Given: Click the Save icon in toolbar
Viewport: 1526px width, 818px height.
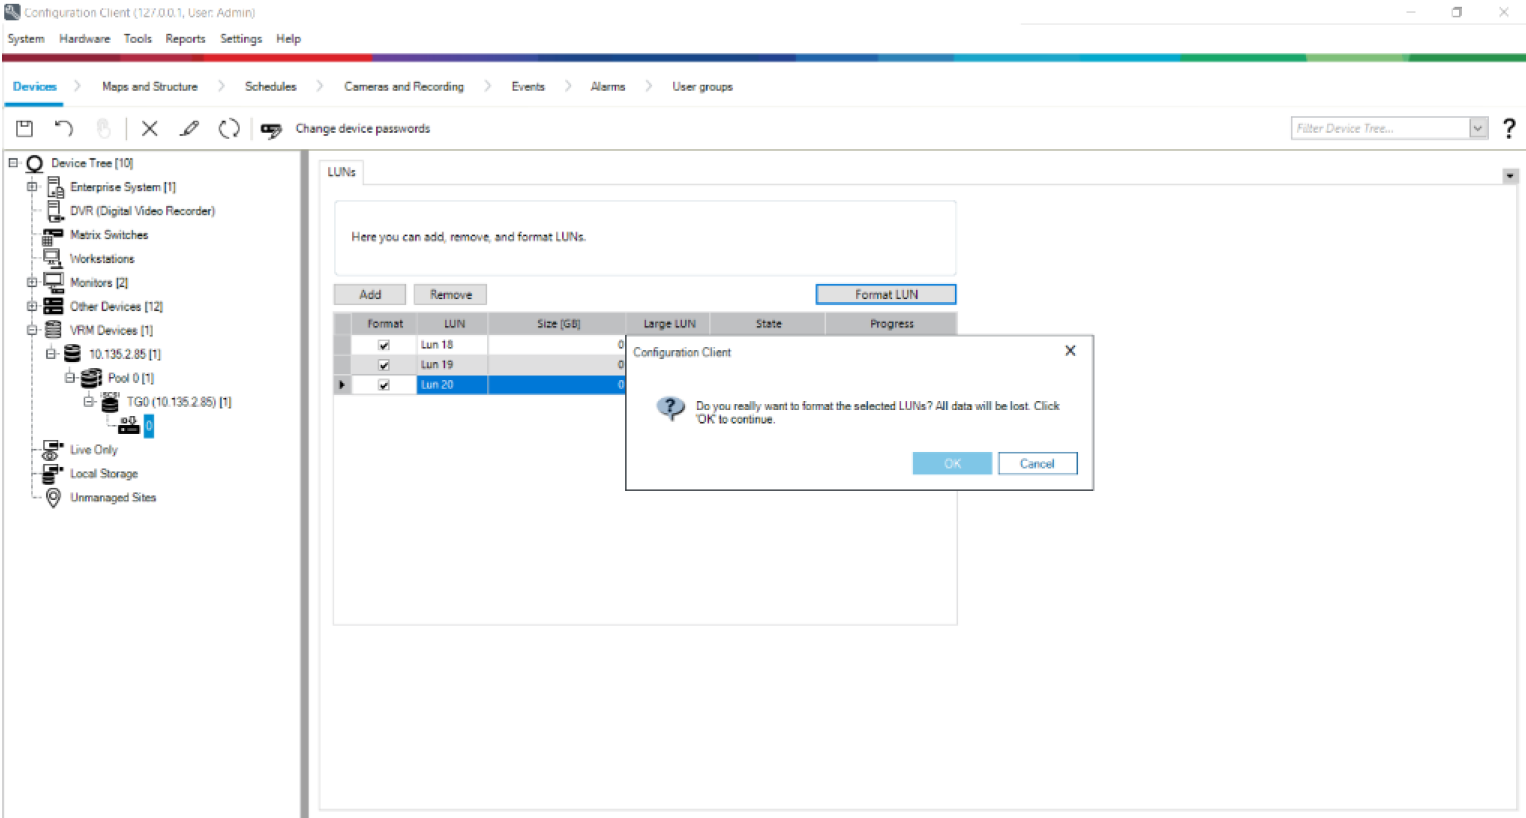Looking at the screenshot, I should 25,128.
